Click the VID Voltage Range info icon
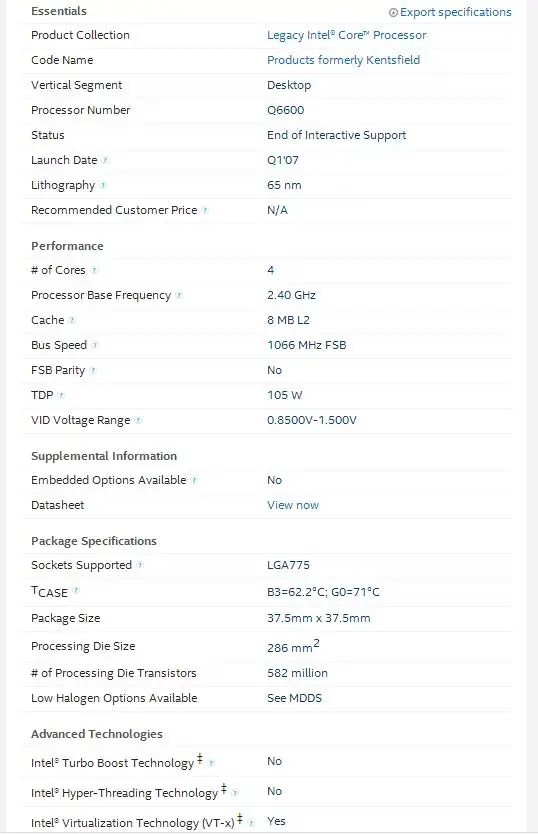 click(138, 420)
